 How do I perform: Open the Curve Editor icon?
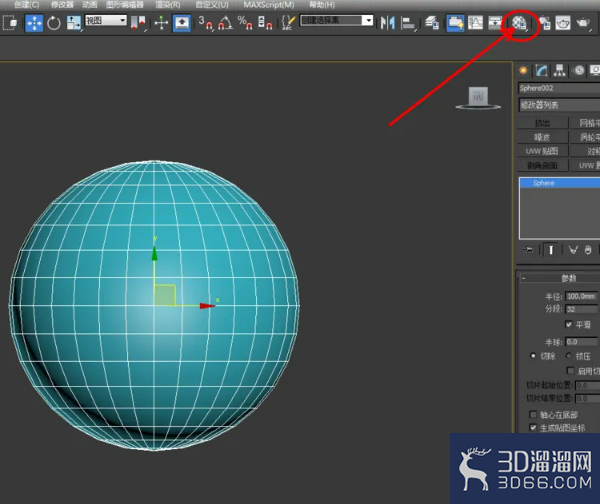(x=475, y=23)
